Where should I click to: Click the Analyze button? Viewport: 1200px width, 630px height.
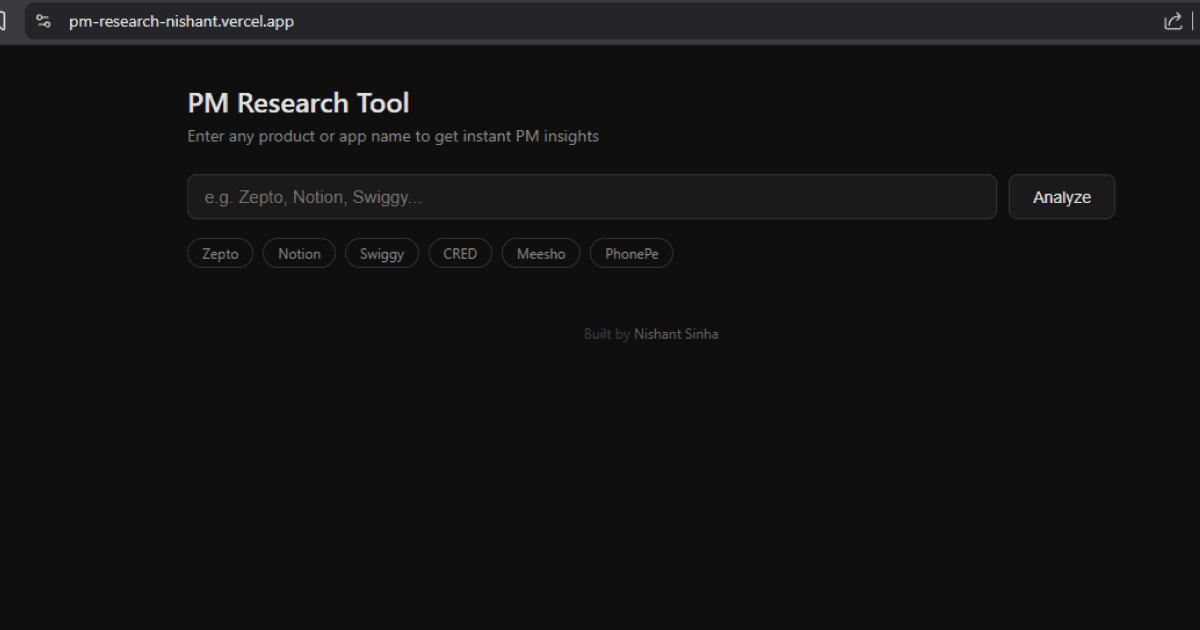pyautogui.click(x=1061, y=197)
